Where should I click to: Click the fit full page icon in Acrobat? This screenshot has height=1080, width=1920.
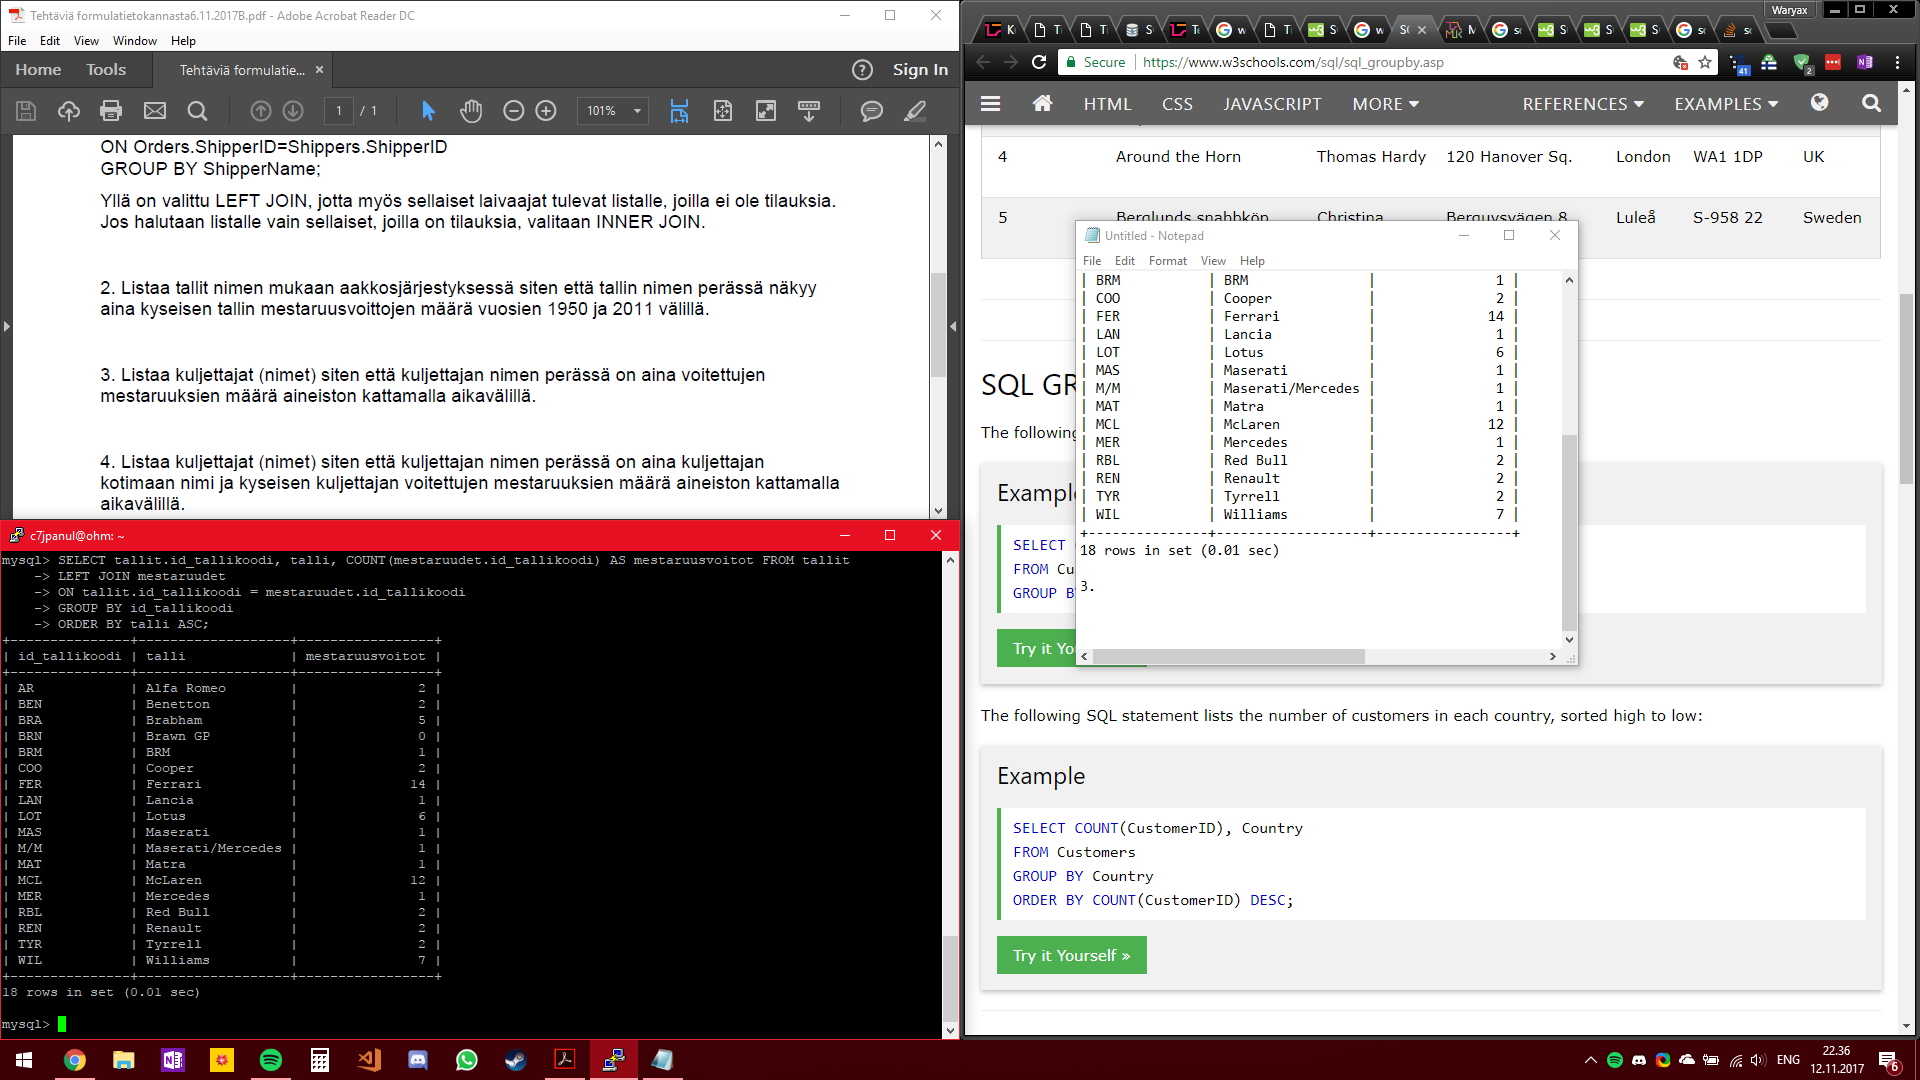[x=723, y=111]
